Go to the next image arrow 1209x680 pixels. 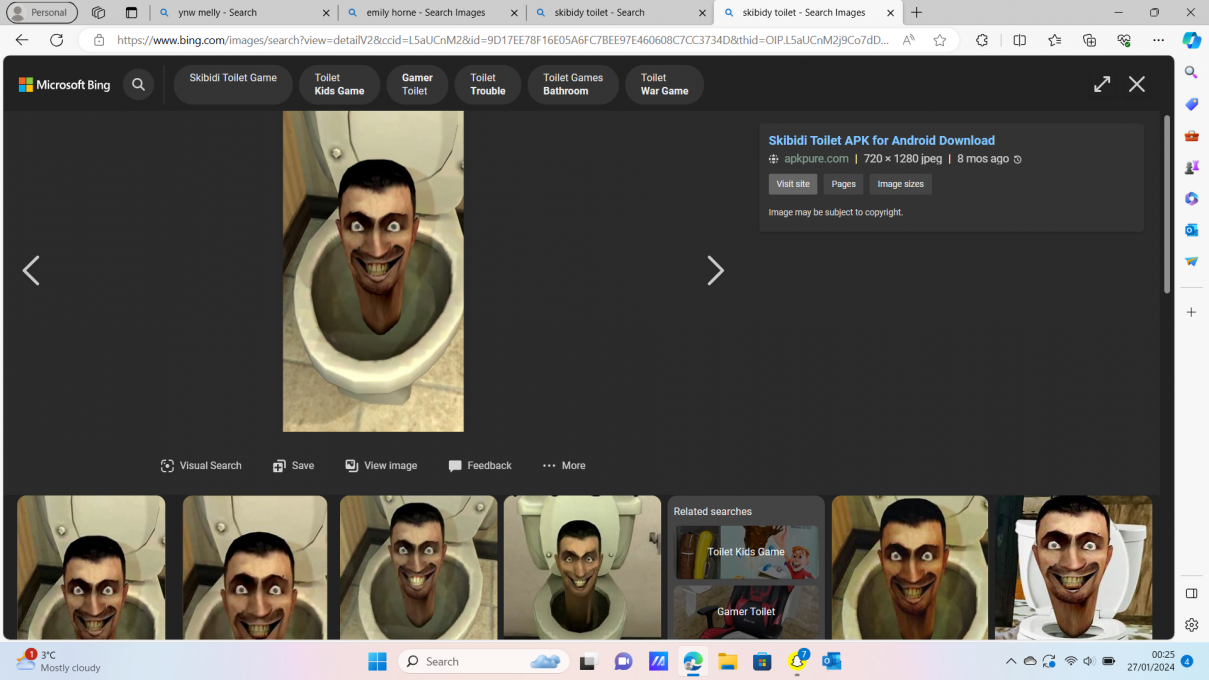coord(715,271)
